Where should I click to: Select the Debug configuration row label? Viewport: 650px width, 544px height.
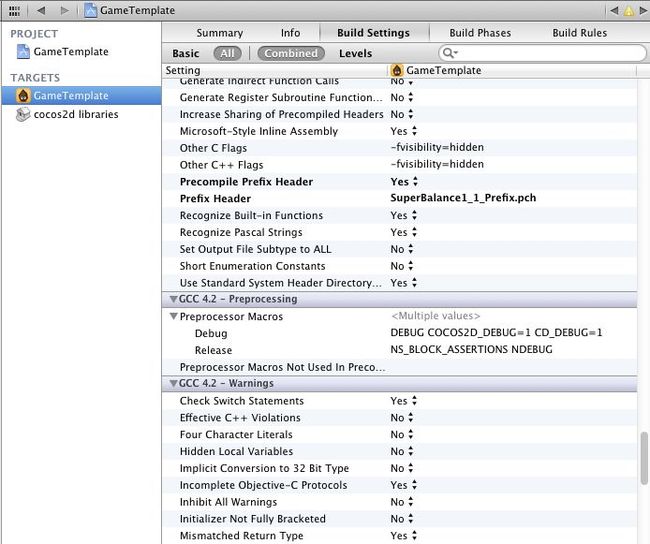[x=211, y=333]
